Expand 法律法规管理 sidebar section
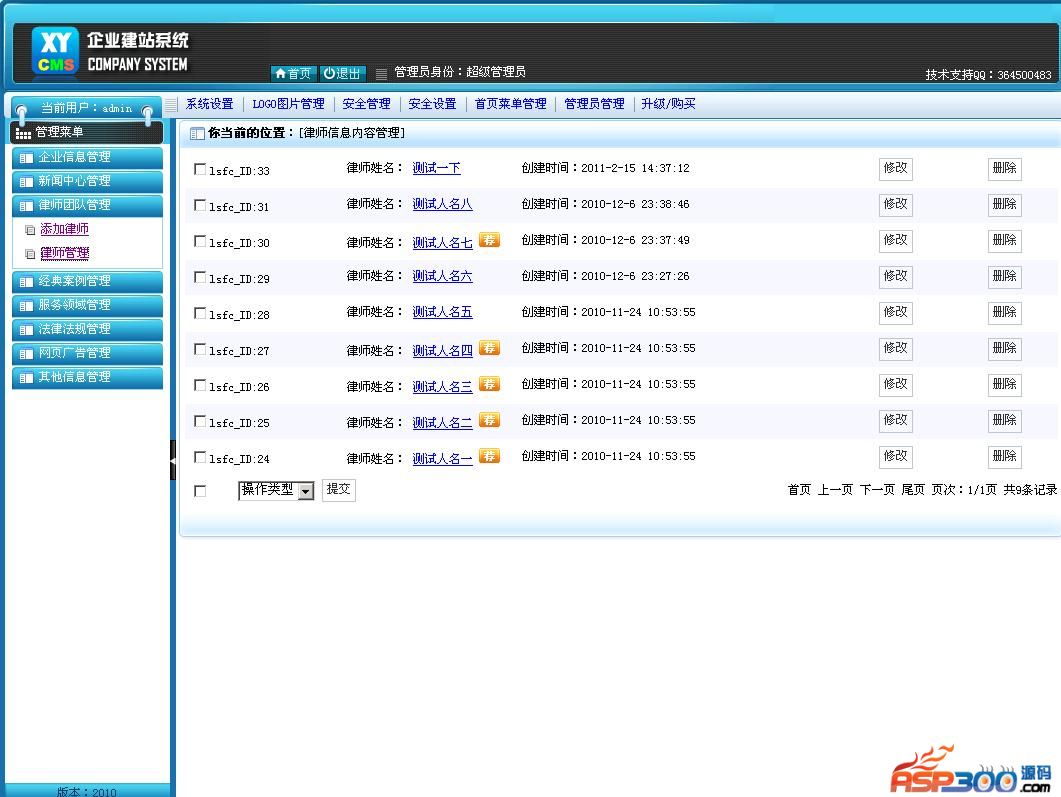 click(x=87, y=329)
